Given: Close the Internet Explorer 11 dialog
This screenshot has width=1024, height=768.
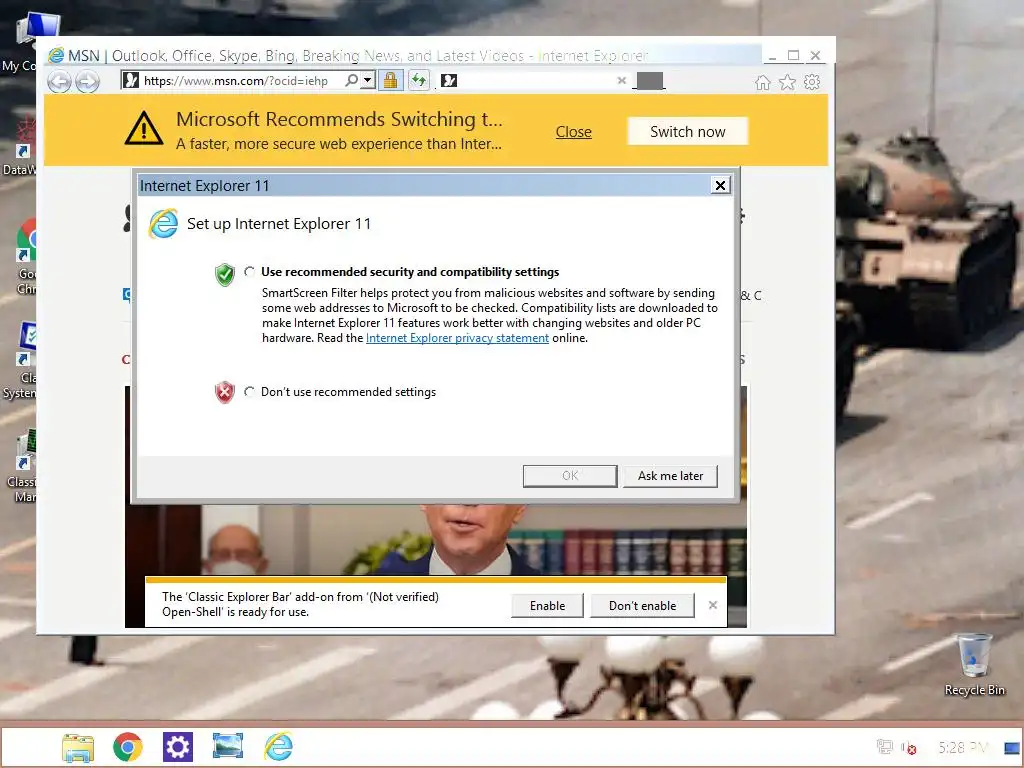Looking at the screenshot, I should (720, 185).
